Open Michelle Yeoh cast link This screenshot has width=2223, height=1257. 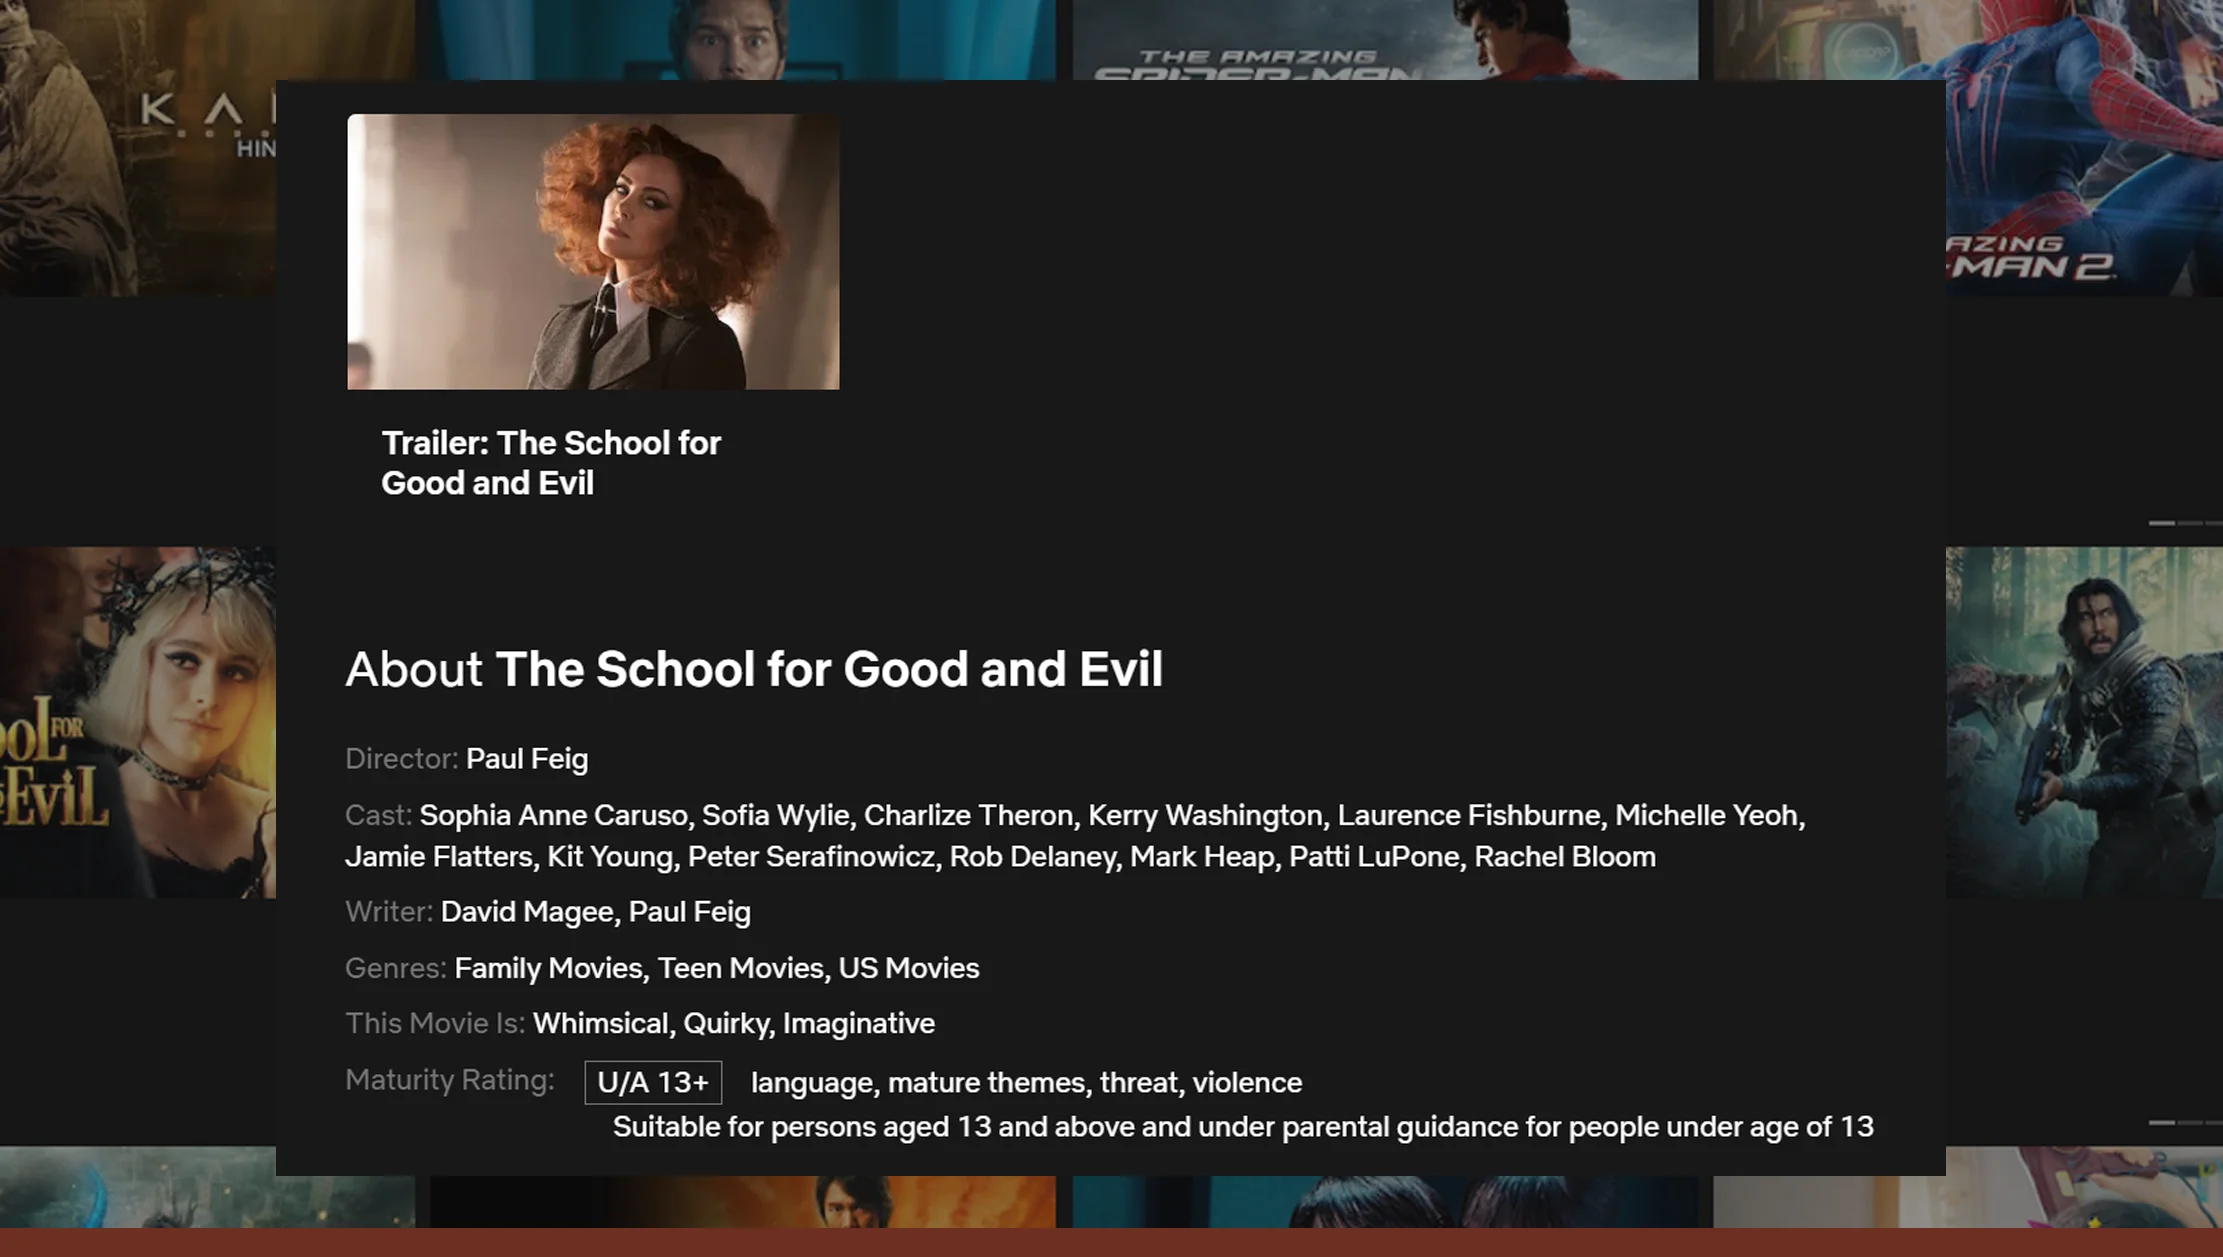point(1707,815)
